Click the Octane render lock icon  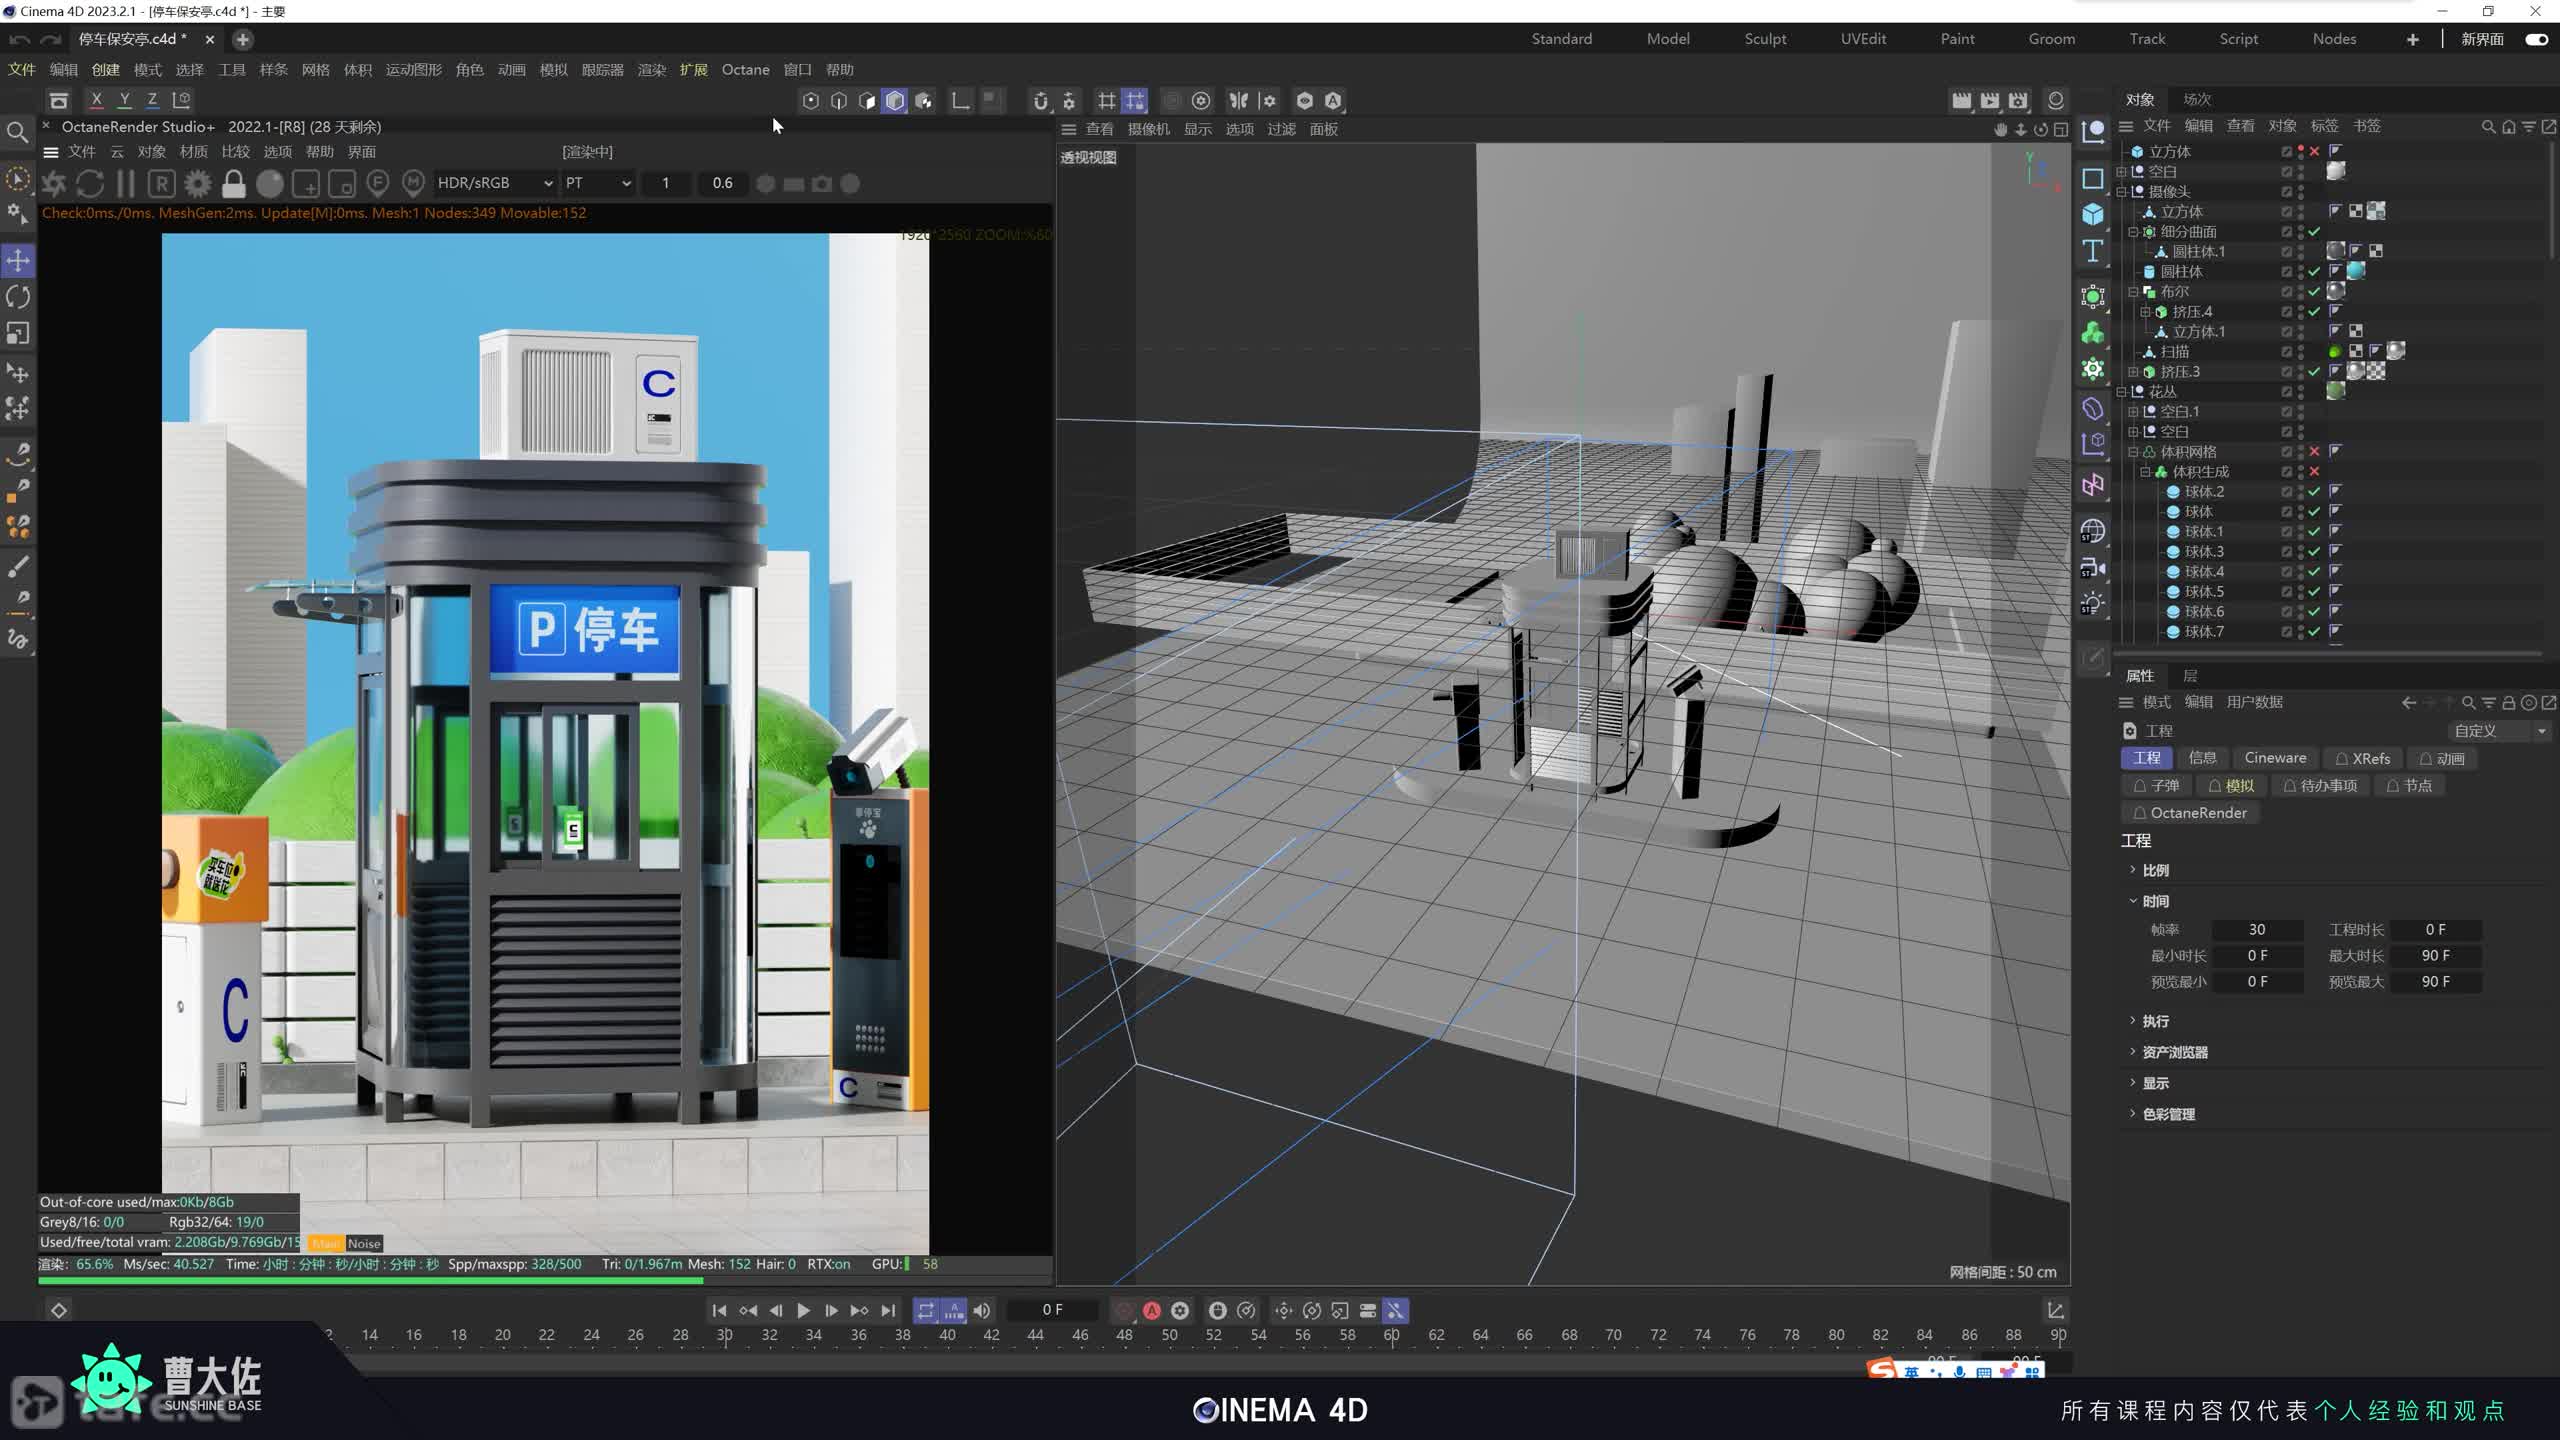coord(234,184)
